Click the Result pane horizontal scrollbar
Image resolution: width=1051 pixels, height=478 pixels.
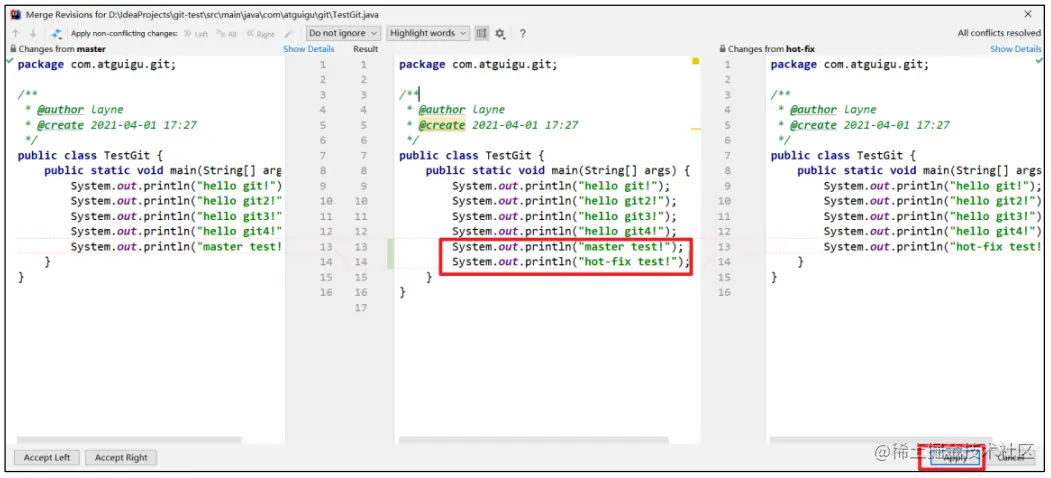[534, 440]
